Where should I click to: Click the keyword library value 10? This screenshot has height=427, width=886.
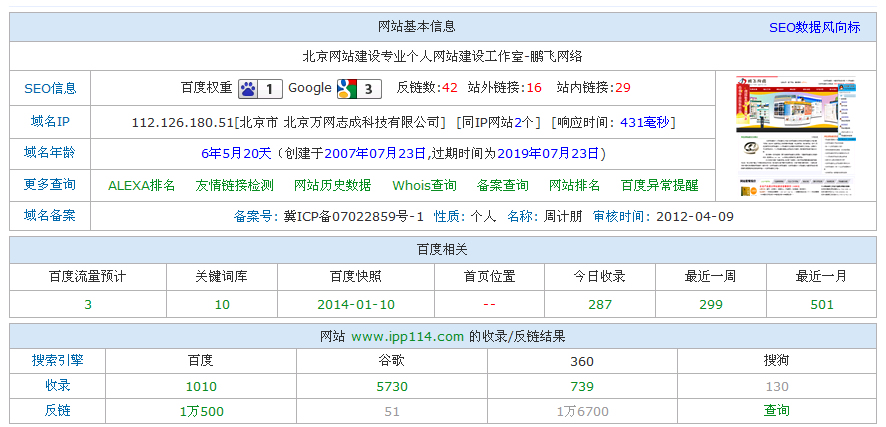pos(222,305)
